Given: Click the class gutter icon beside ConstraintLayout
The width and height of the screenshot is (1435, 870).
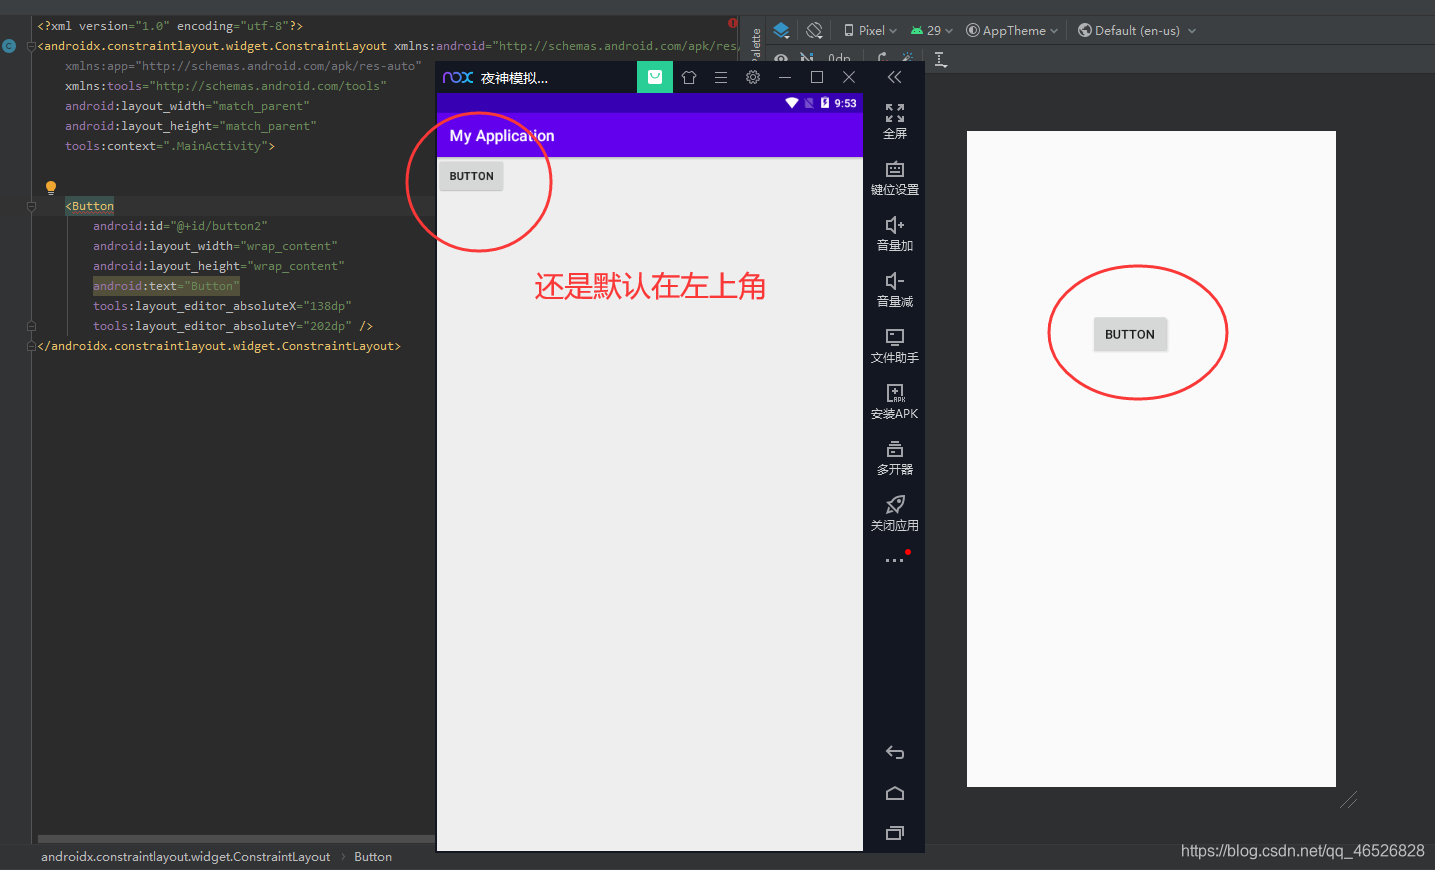Looking at the screenshot, I should coord(9,46).
